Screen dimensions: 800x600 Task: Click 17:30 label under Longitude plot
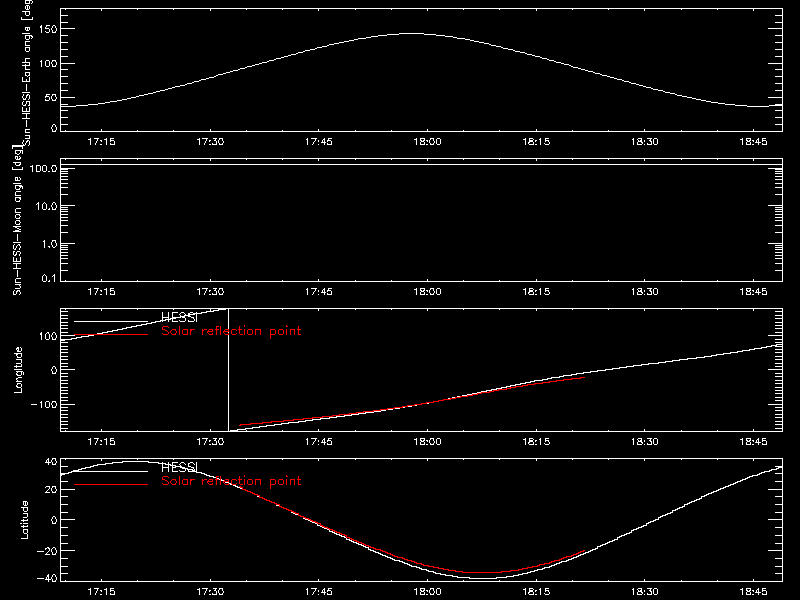(210, 442)
